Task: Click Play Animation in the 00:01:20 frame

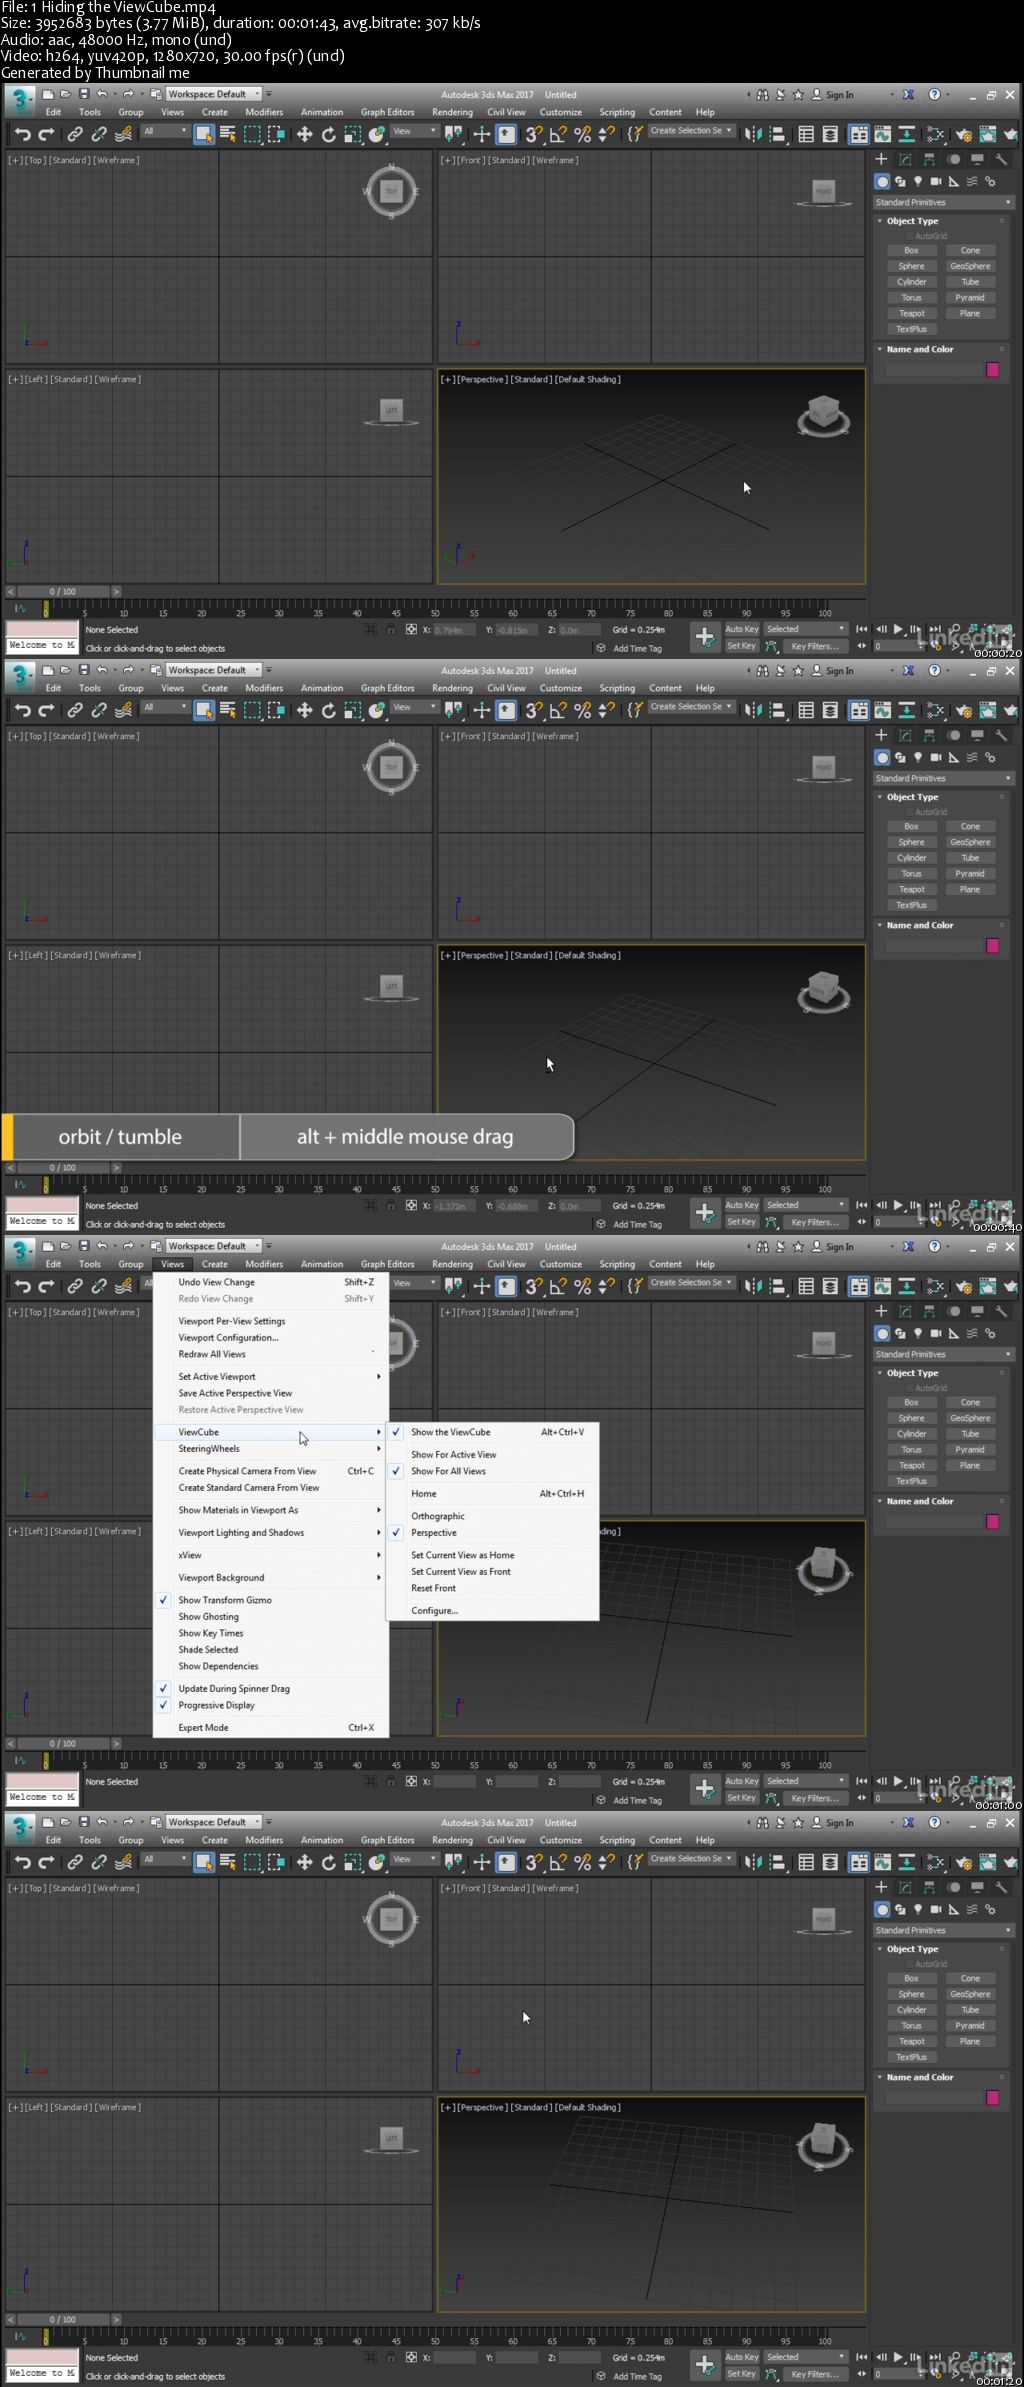Action: coord(898,2357)
